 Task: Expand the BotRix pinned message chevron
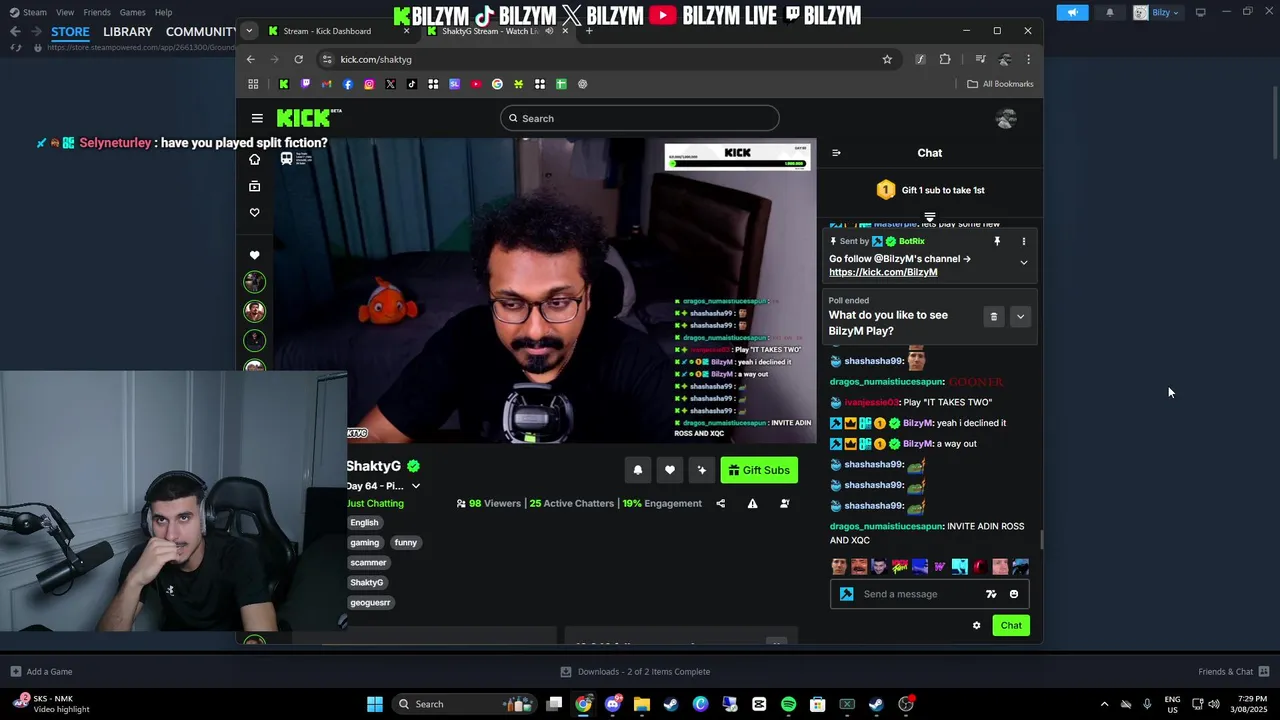tap(1023, 262)
